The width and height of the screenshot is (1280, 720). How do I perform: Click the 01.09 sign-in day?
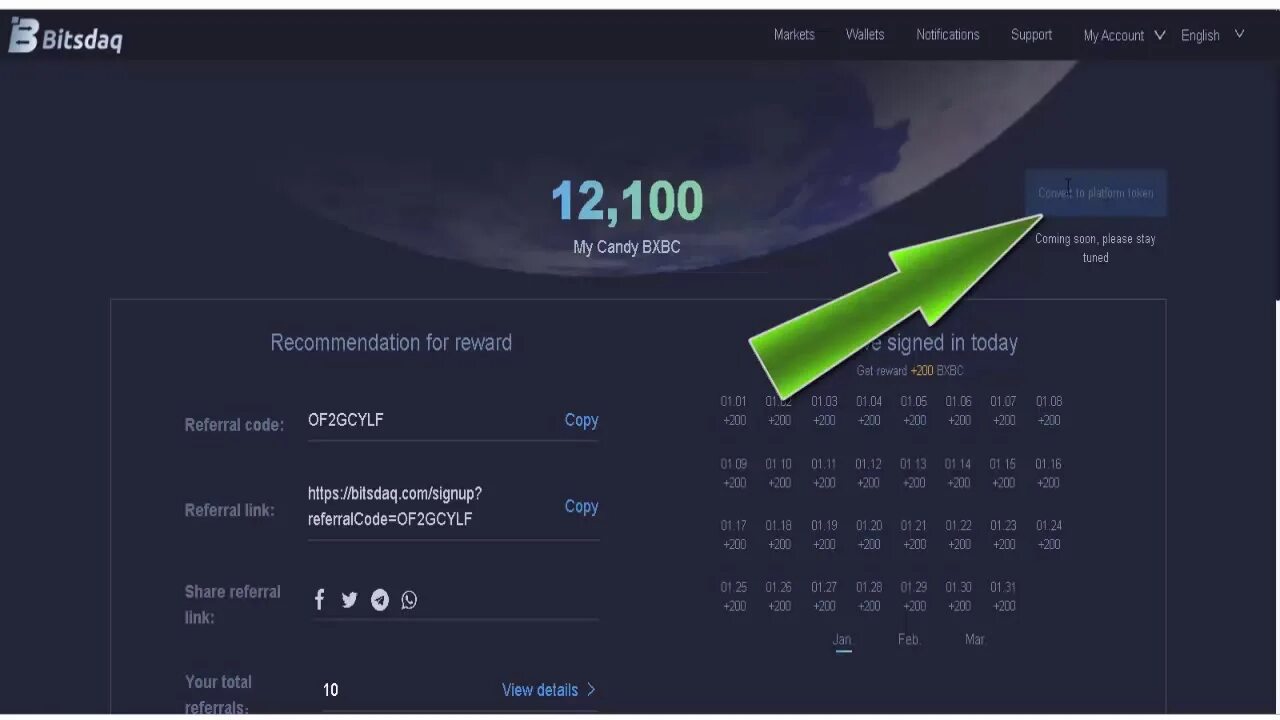point(734,473)
